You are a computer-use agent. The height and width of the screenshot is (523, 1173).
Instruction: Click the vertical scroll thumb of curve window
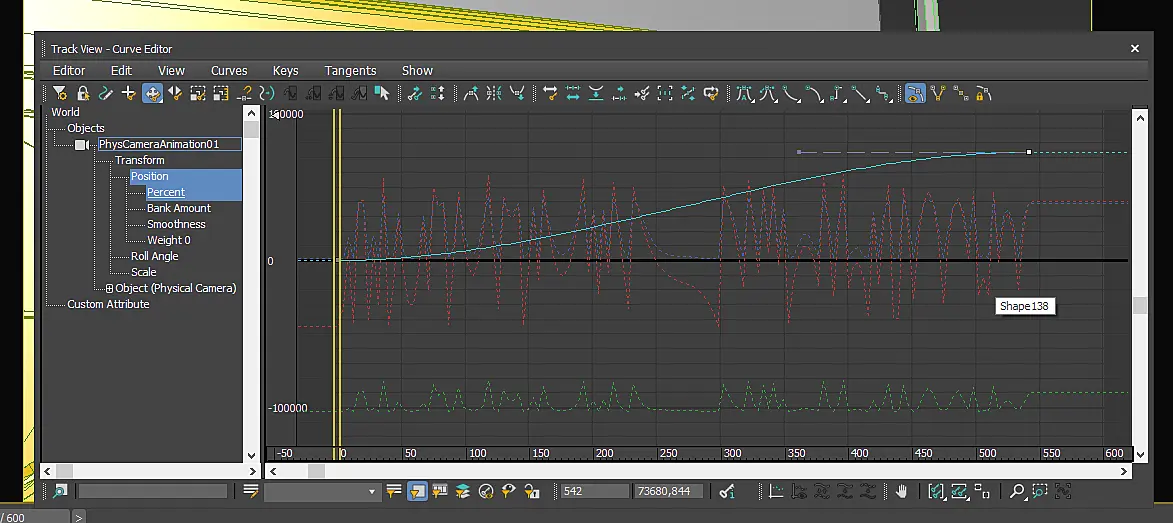point(1140,305)
